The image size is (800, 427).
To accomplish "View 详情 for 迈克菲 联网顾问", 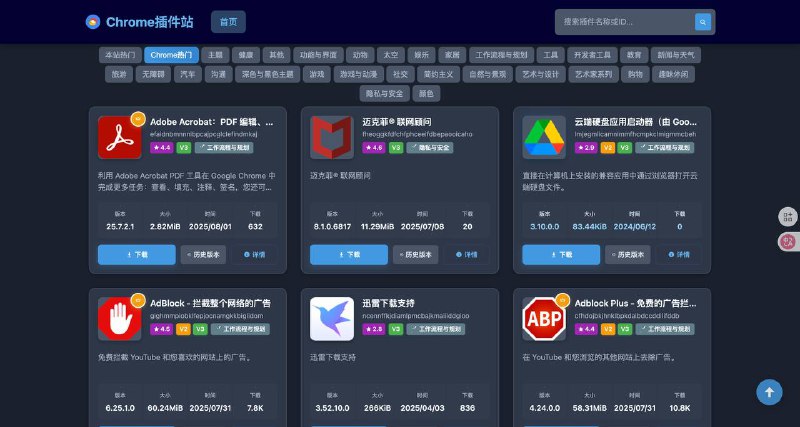I will pyautogui.click(x=467, y=255).
